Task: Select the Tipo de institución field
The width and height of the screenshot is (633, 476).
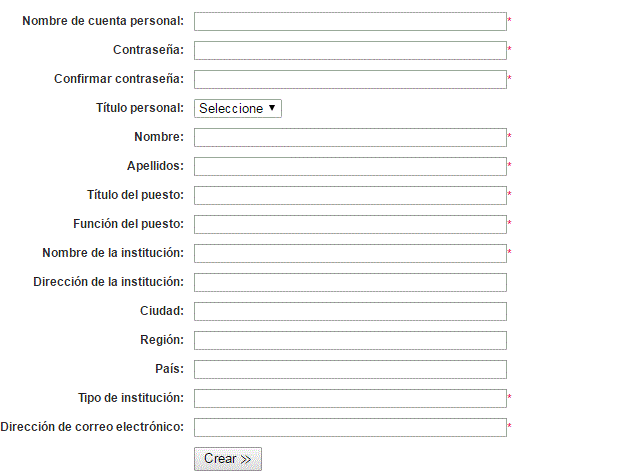Action: (350, 398)
